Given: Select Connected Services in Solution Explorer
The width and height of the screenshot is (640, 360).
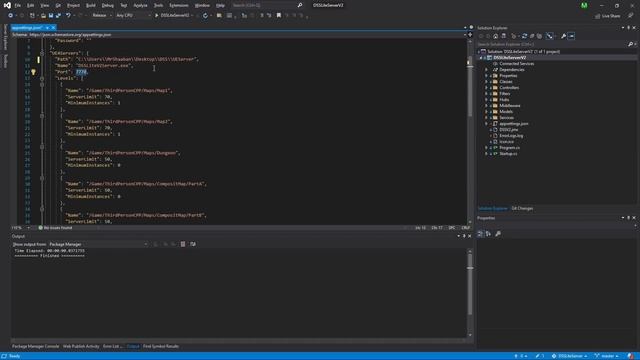Looking at the screenshot, I should click(x=516, y=64).
